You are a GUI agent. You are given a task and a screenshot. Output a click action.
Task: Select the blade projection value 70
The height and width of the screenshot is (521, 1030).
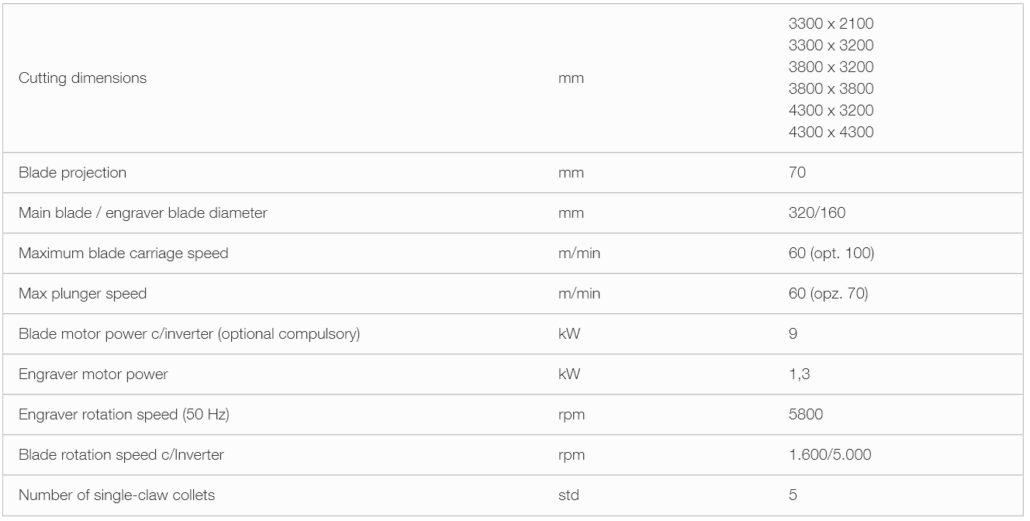point(797,173)
